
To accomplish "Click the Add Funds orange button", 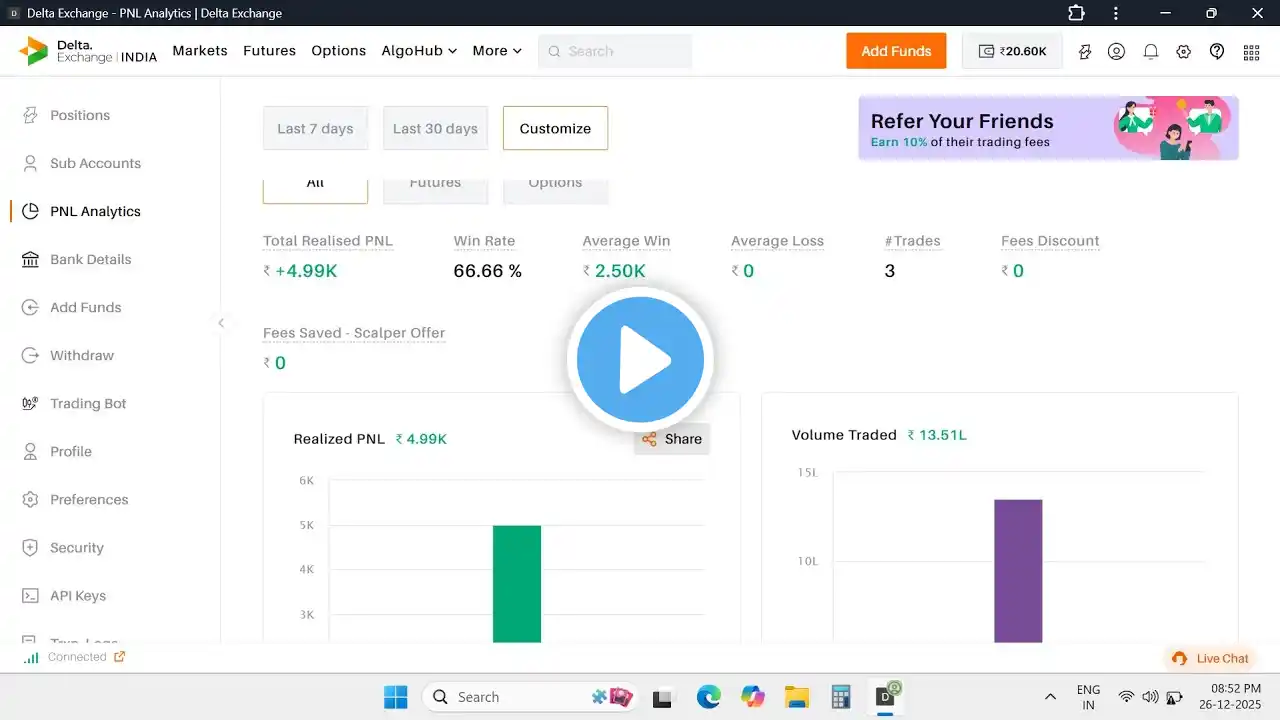I will 896,51.
